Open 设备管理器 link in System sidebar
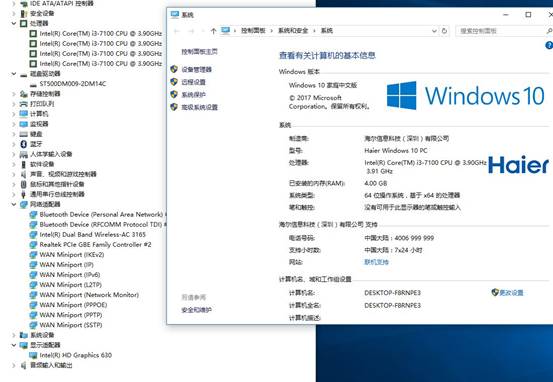The height and width of the screenshot is (382, 553). (x=196, y=69)
